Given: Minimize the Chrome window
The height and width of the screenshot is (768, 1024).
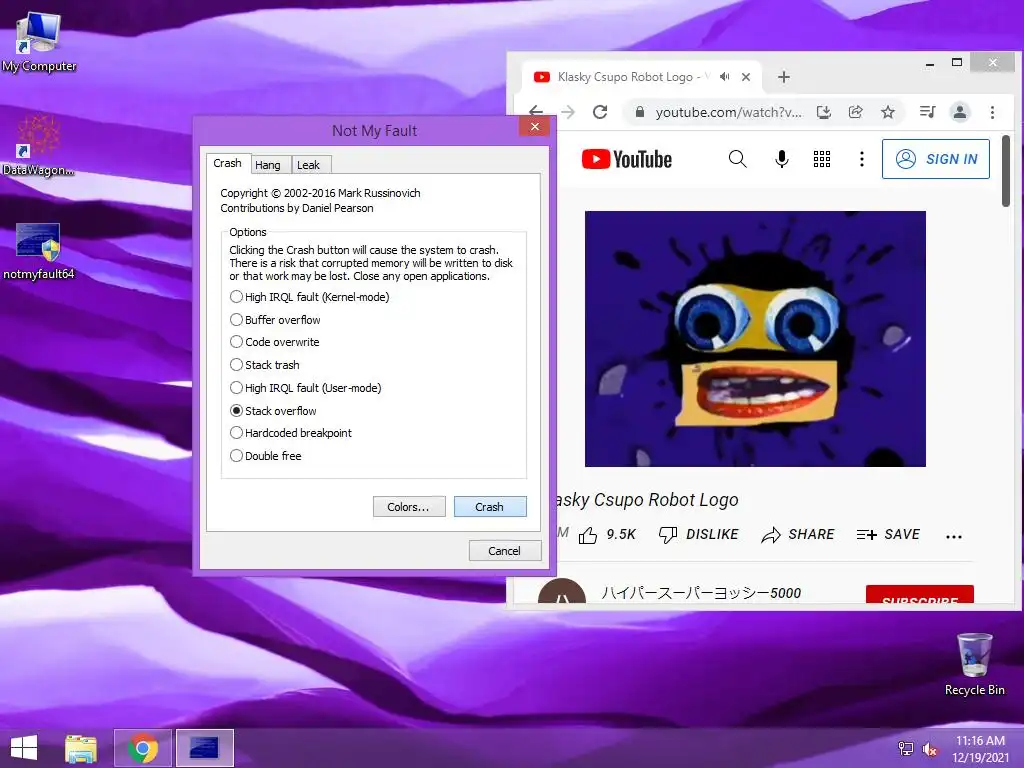Looking at the screenshot, I should coord(930,63).
